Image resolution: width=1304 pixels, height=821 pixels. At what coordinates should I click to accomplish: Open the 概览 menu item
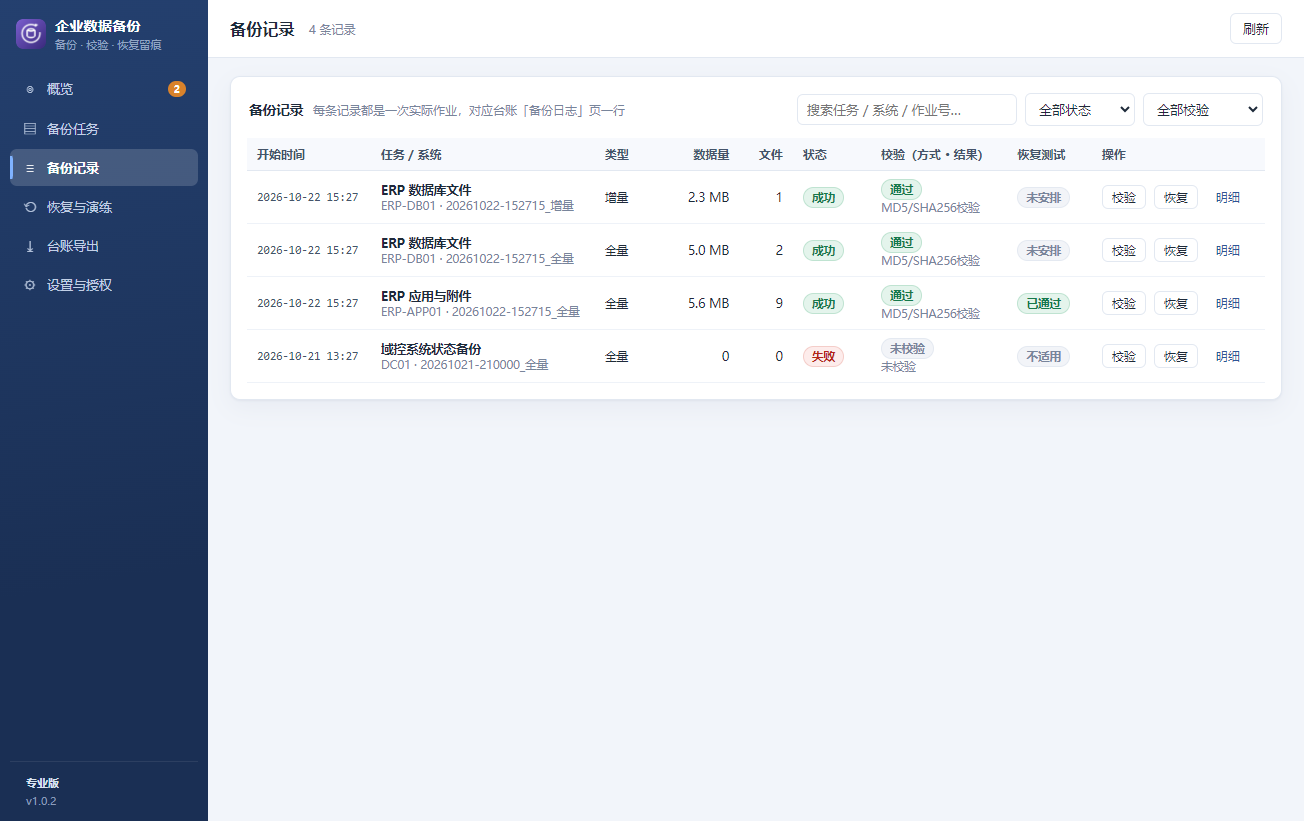(x=104, y=89)
